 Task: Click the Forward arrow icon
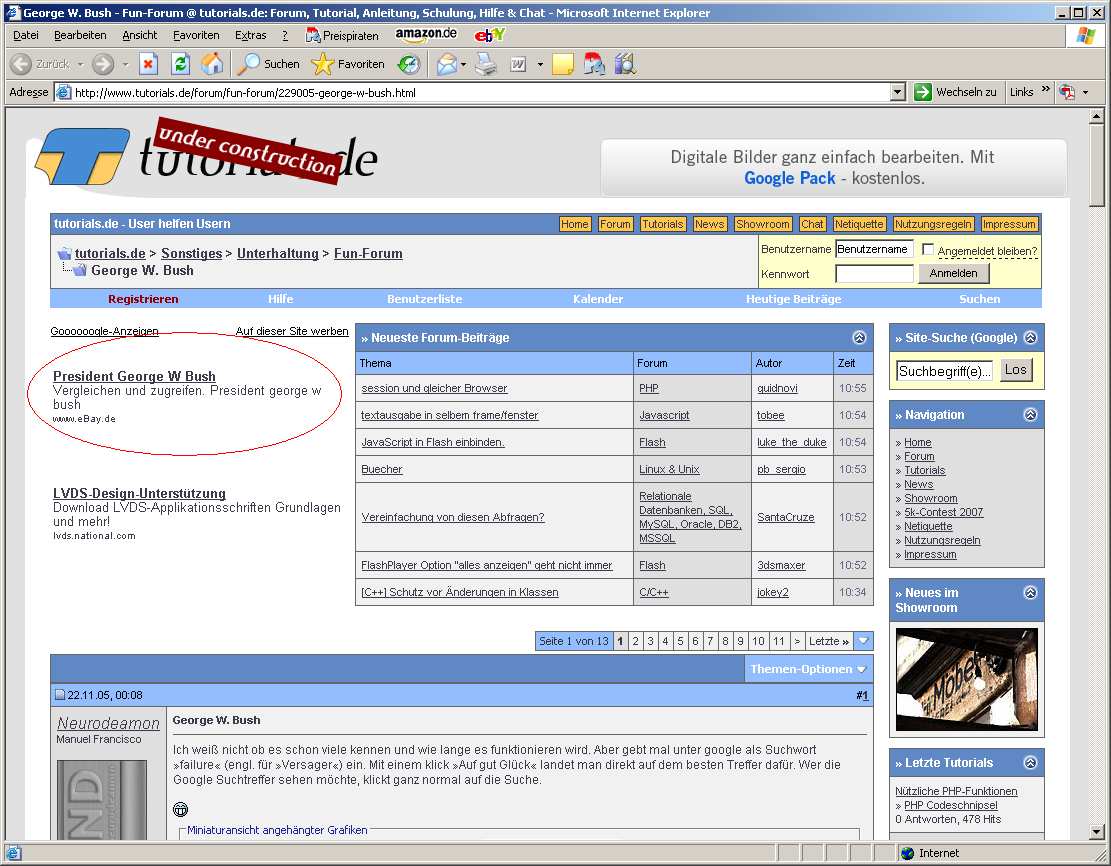(103, 64)
